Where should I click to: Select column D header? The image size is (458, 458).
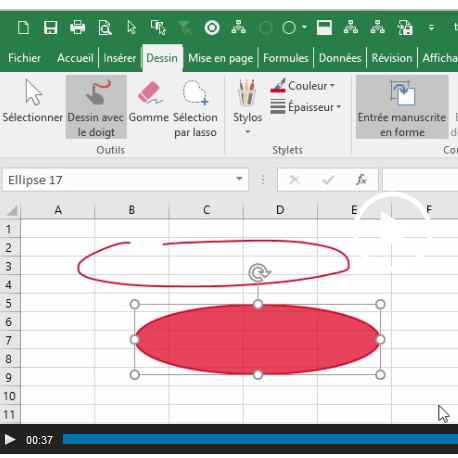click(x=280, y=210)
